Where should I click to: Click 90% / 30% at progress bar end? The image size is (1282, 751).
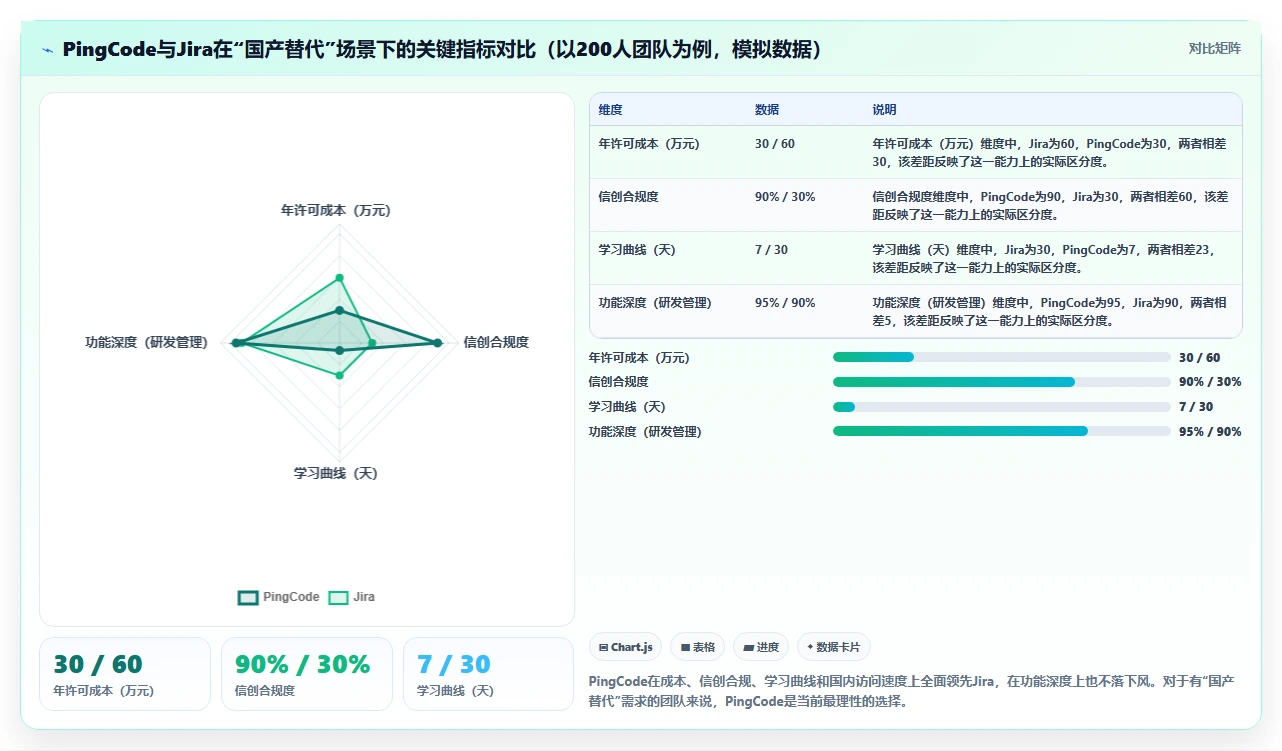(1210, 382)
